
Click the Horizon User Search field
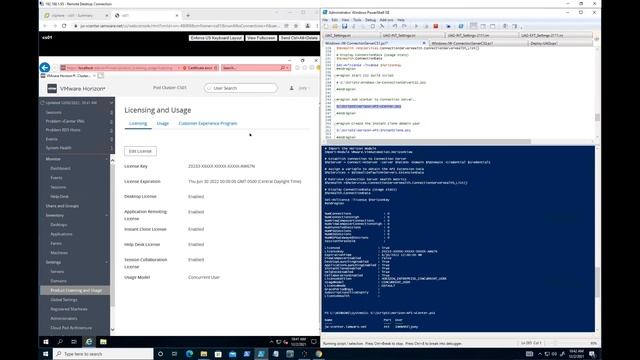click(x=241, y=88)
